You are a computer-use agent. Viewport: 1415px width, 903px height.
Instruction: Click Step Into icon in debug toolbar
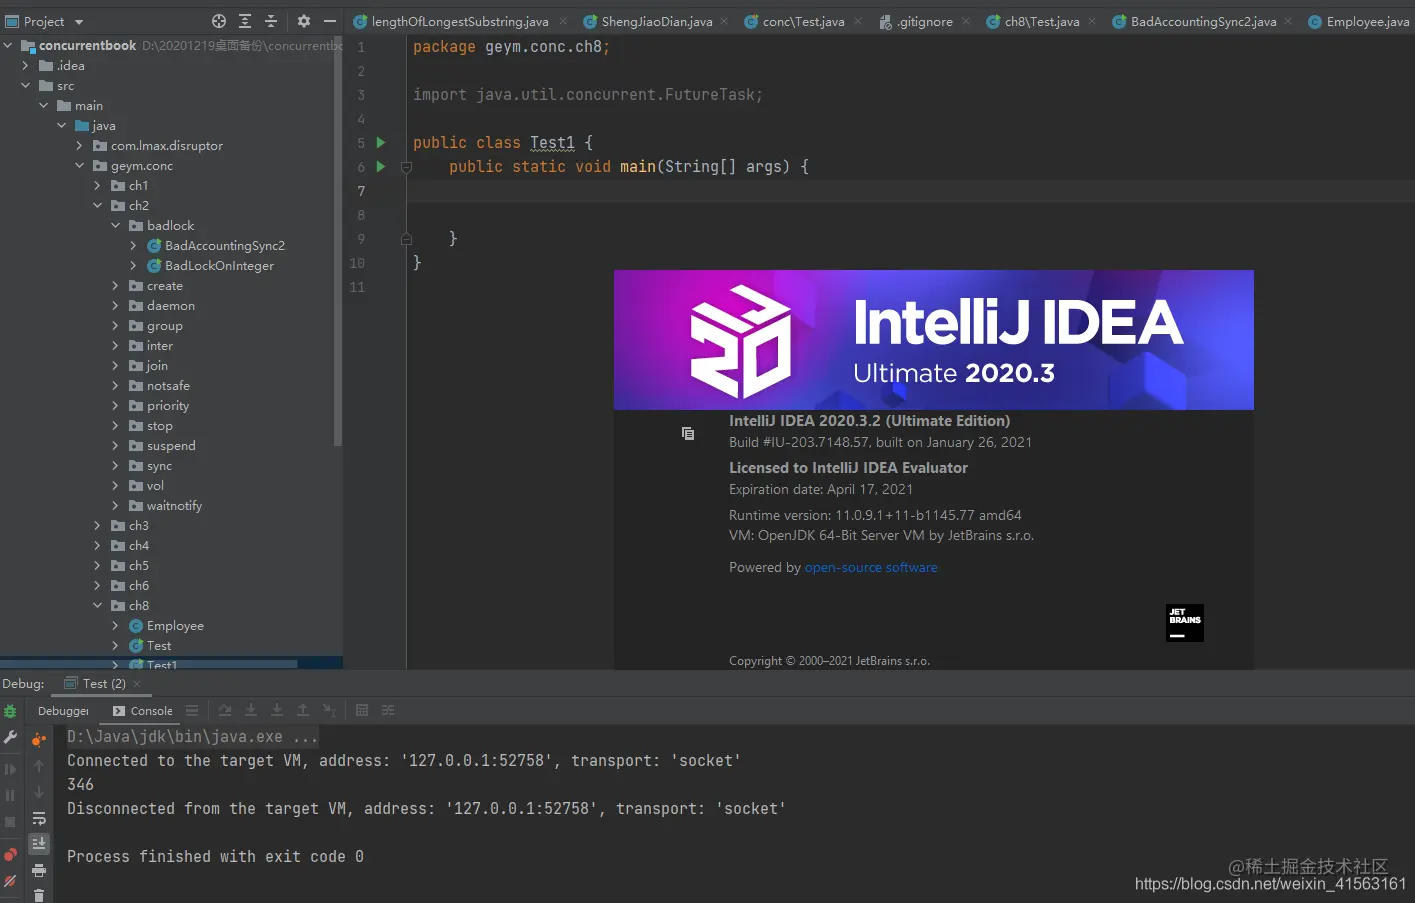pos(277,711)
